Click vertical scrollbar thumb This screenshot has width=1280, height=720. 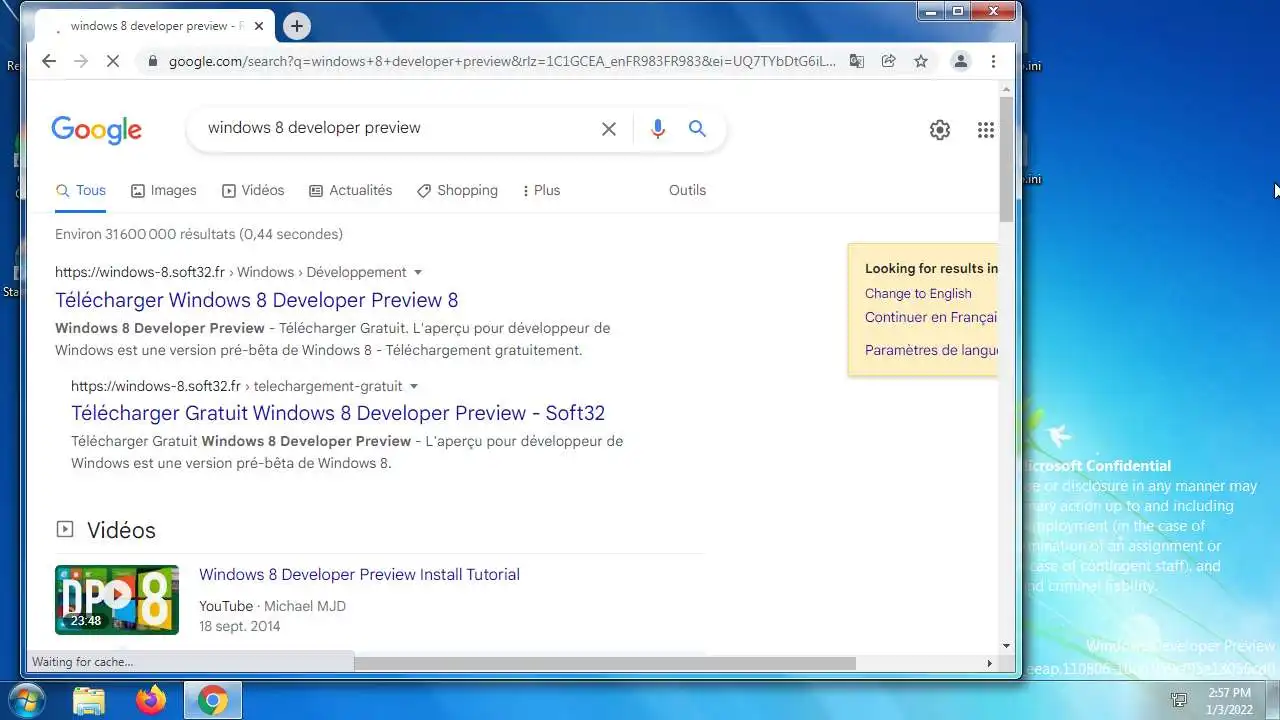[1006, 160]
